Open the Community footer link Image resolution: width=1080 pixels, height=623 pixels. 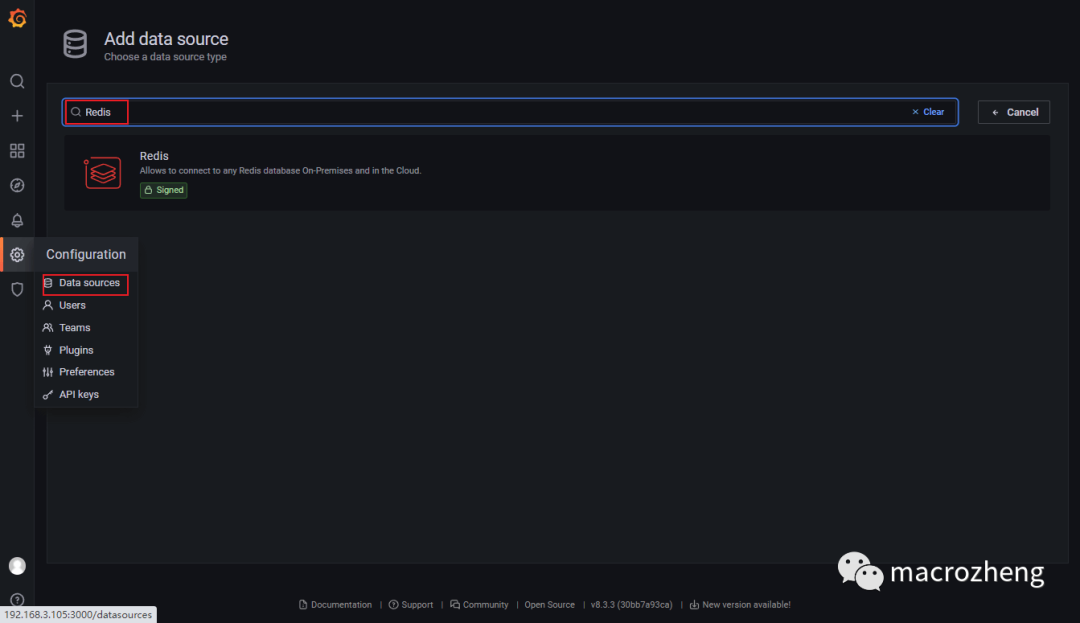click(x=479, y=604)
